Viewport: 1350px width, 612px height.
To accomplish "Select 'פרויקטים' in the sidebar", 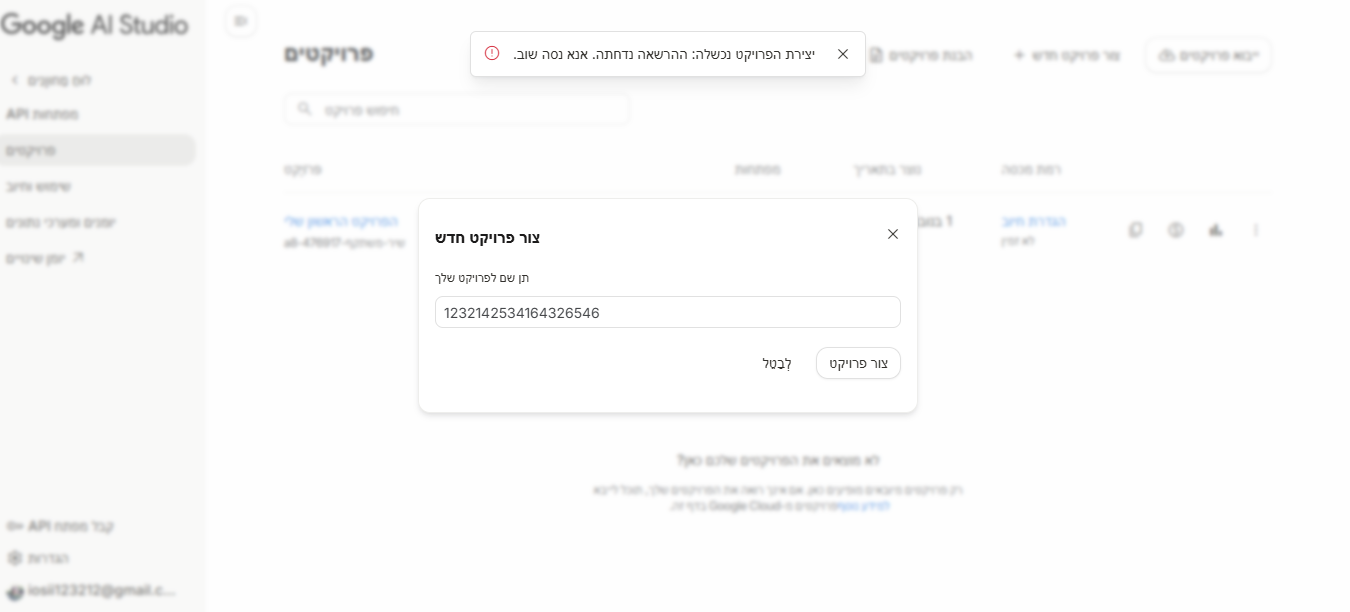I will [32, 150].
